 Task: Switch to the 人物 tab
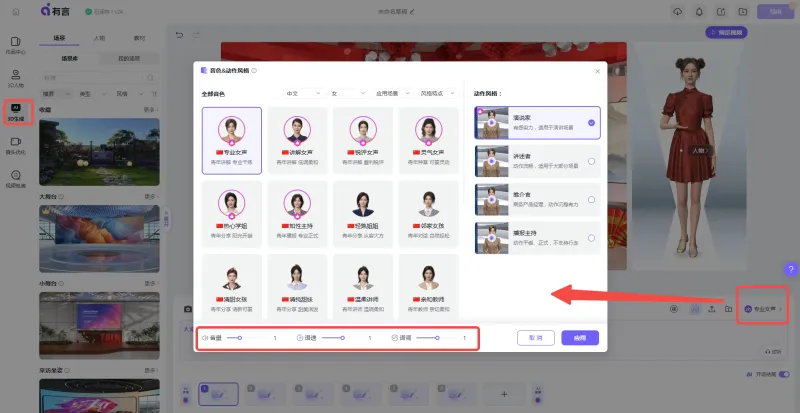[99, 38]
